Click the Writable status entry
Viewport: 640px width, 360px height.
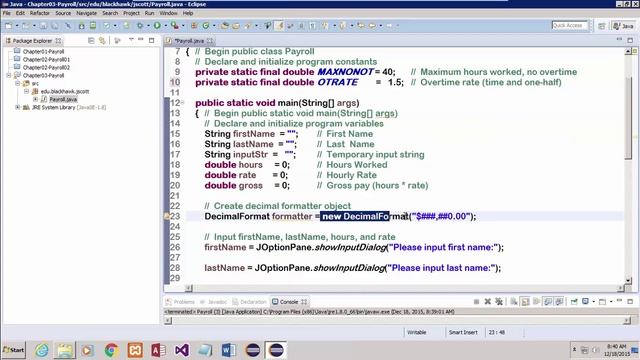[x=416, y=332]
